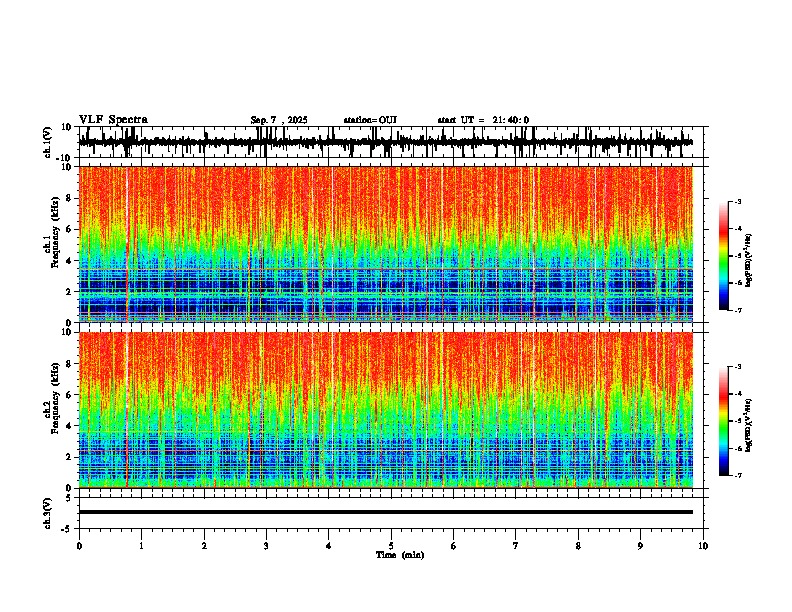Click the ch.3 flat black trace line
This screenshot has height=612, width=792.
click(385, 512)
